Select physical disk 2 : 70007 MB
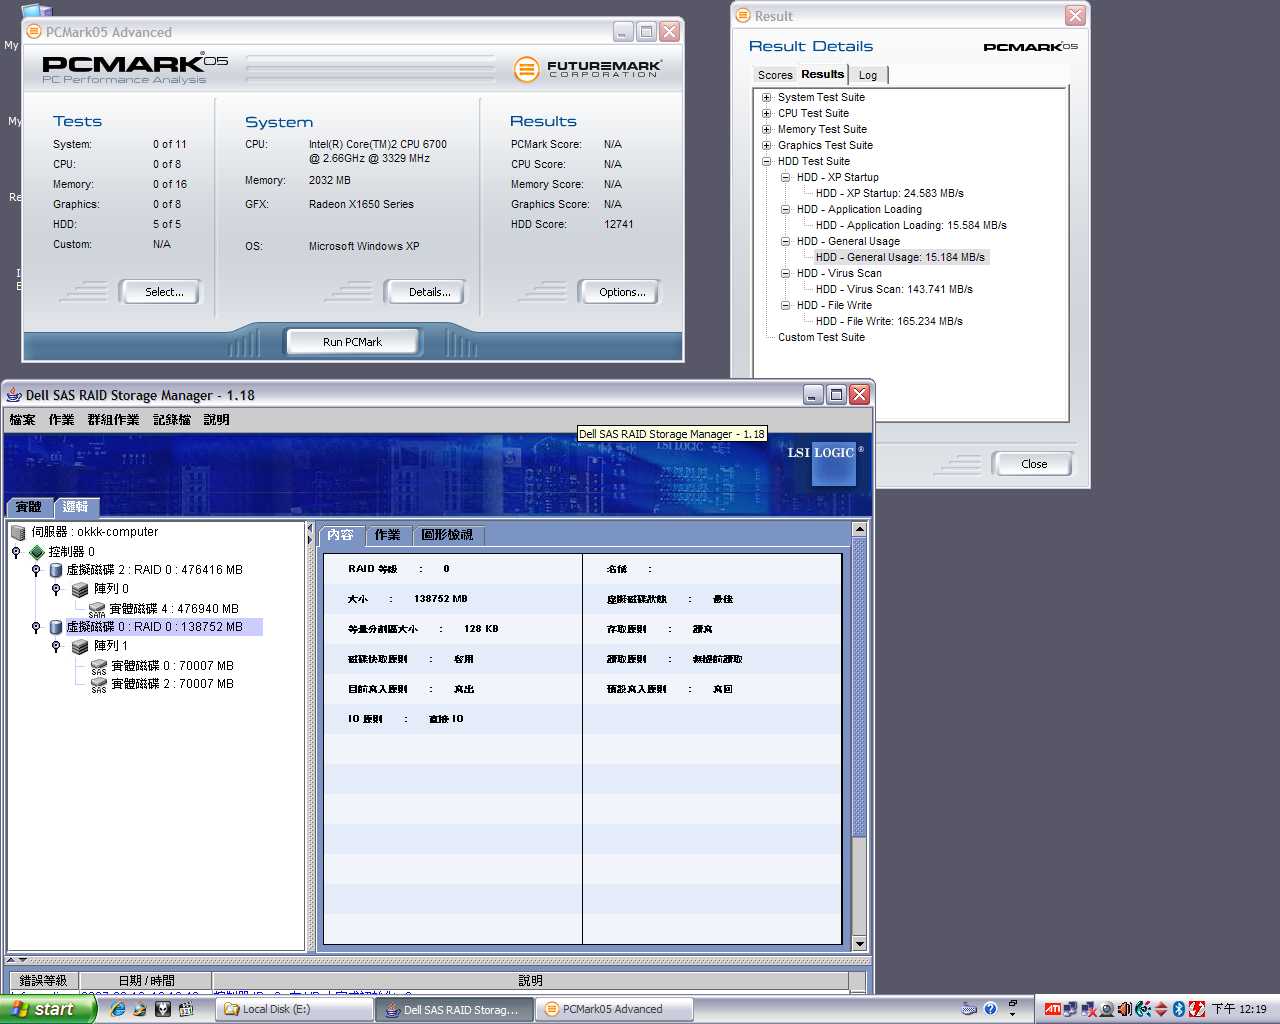Screen dimensions: 1280x1024 pyautogui.click(x=171, y=684)
